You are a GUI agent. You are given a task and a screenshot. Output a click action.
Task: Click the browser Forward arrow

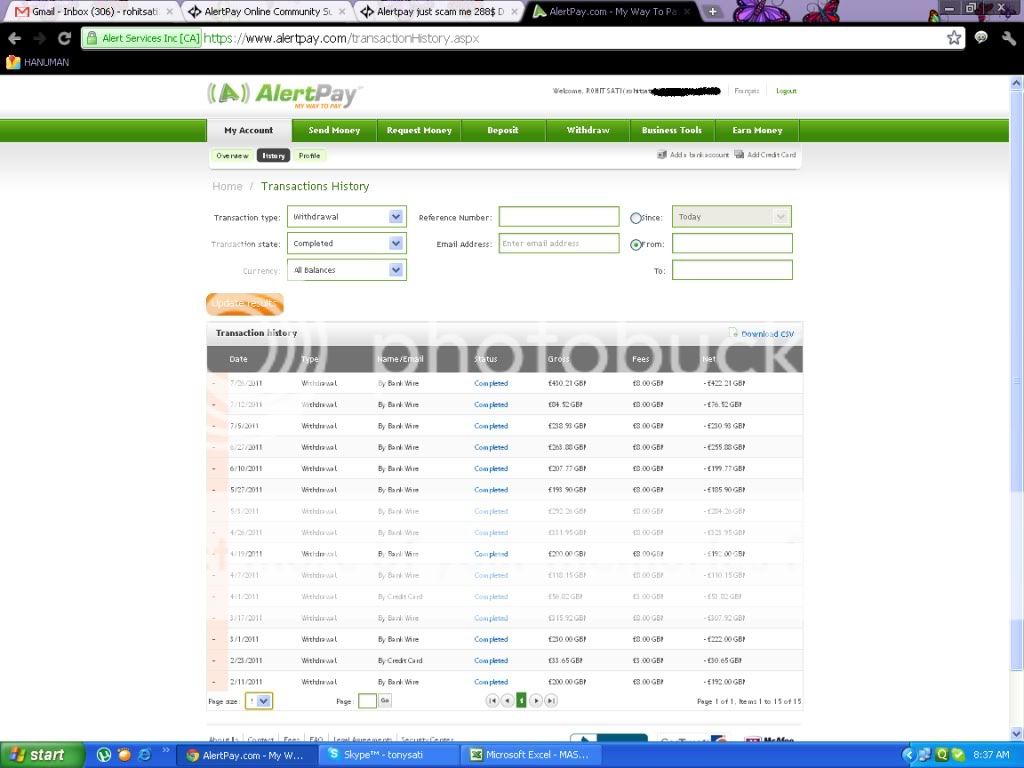39,39
